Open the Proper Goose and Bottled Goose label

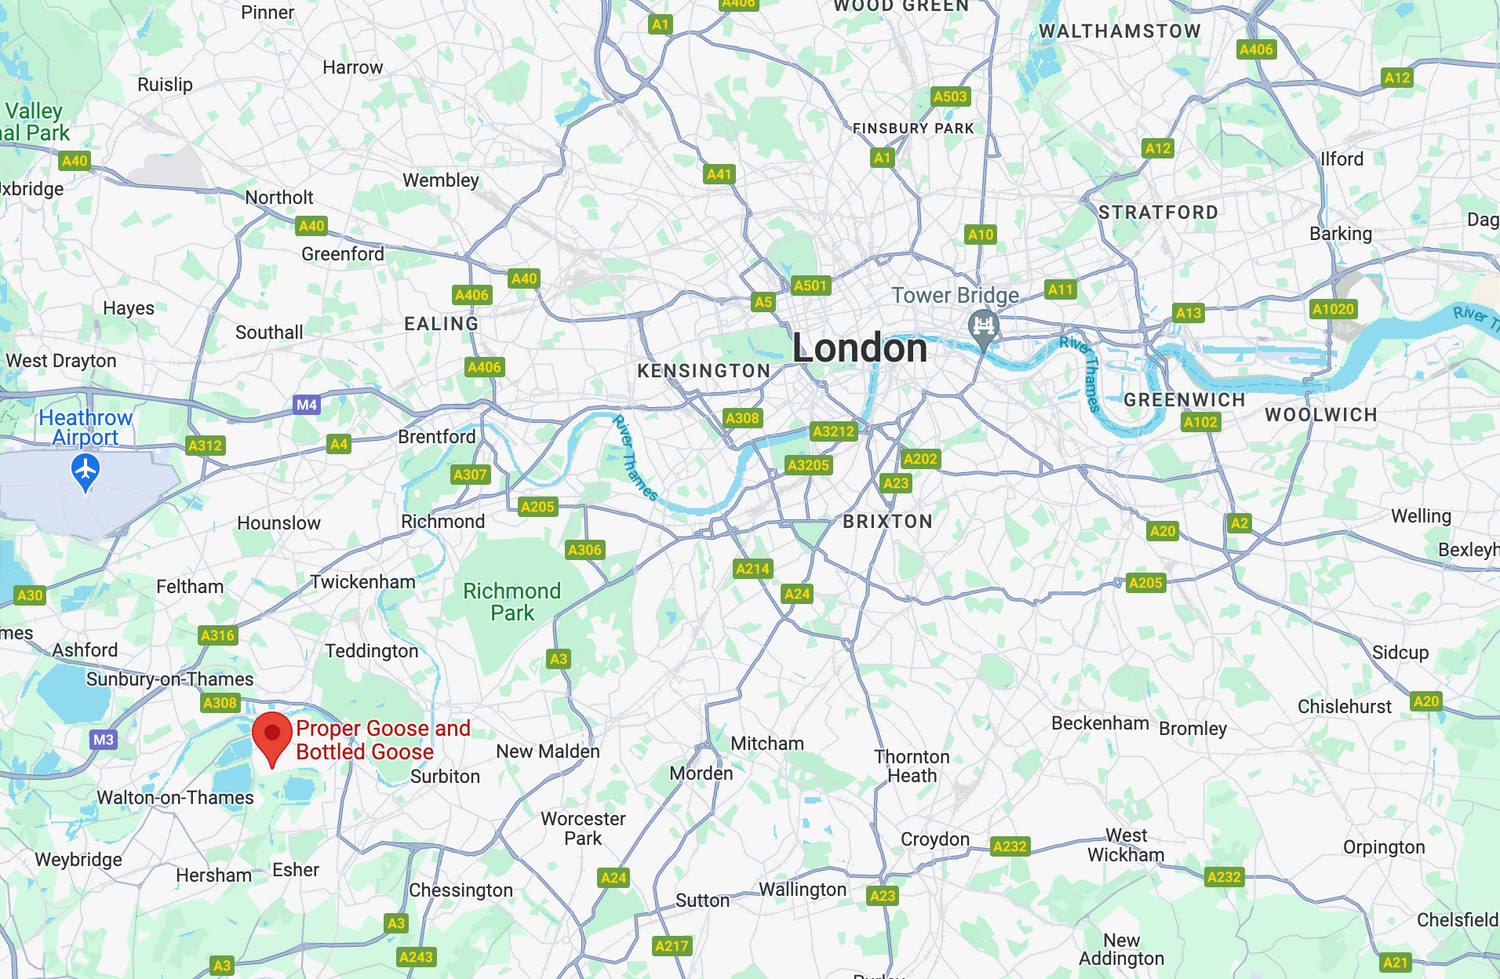(x=383, y=740)
